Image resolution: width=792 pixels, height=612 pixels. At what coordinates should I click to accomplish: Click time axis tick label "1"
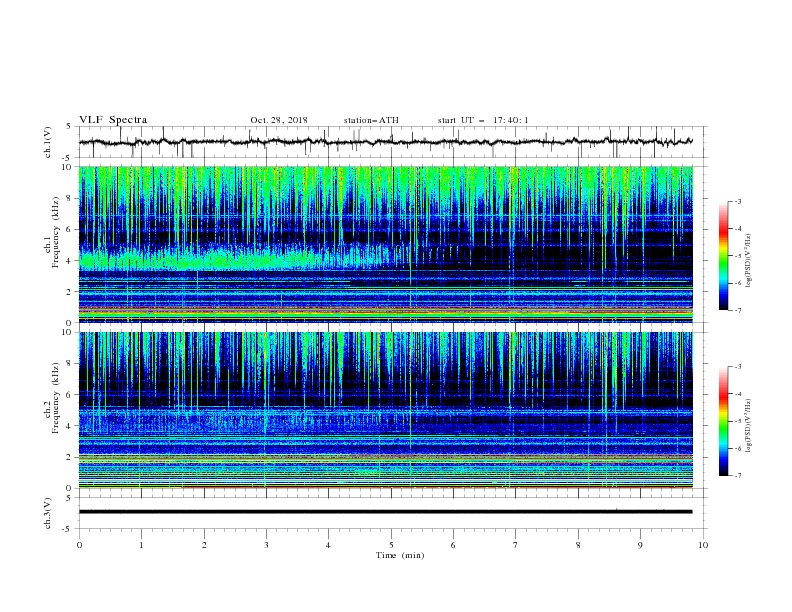141,545
